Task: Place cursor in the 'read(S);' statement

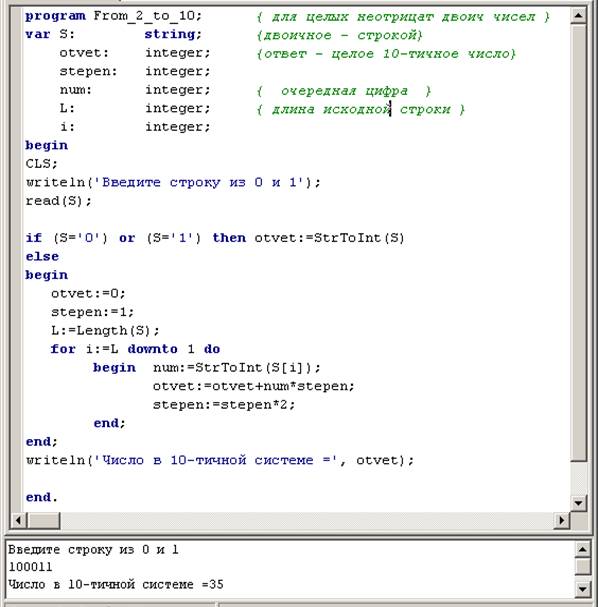Action: 58,201
